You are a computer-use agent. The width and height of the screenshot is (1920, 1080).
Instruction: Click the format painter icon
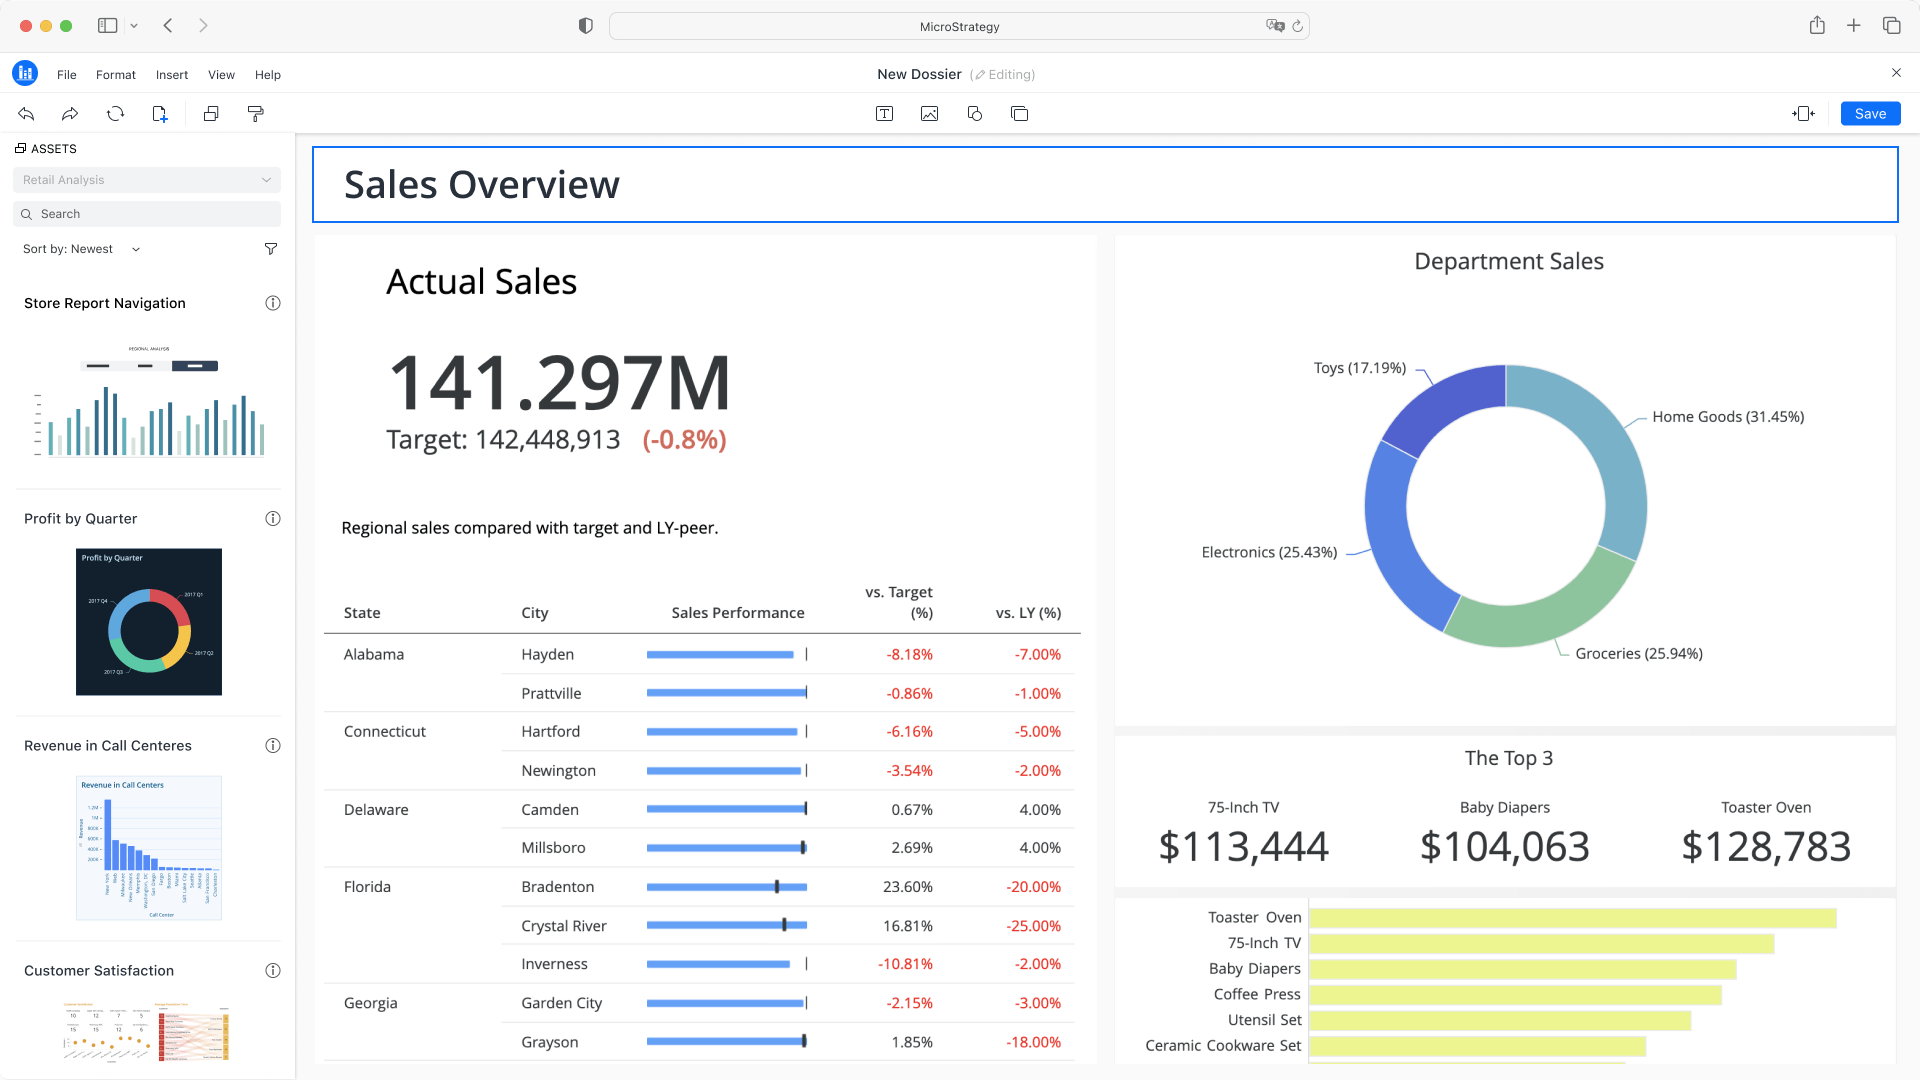point(256,114)
